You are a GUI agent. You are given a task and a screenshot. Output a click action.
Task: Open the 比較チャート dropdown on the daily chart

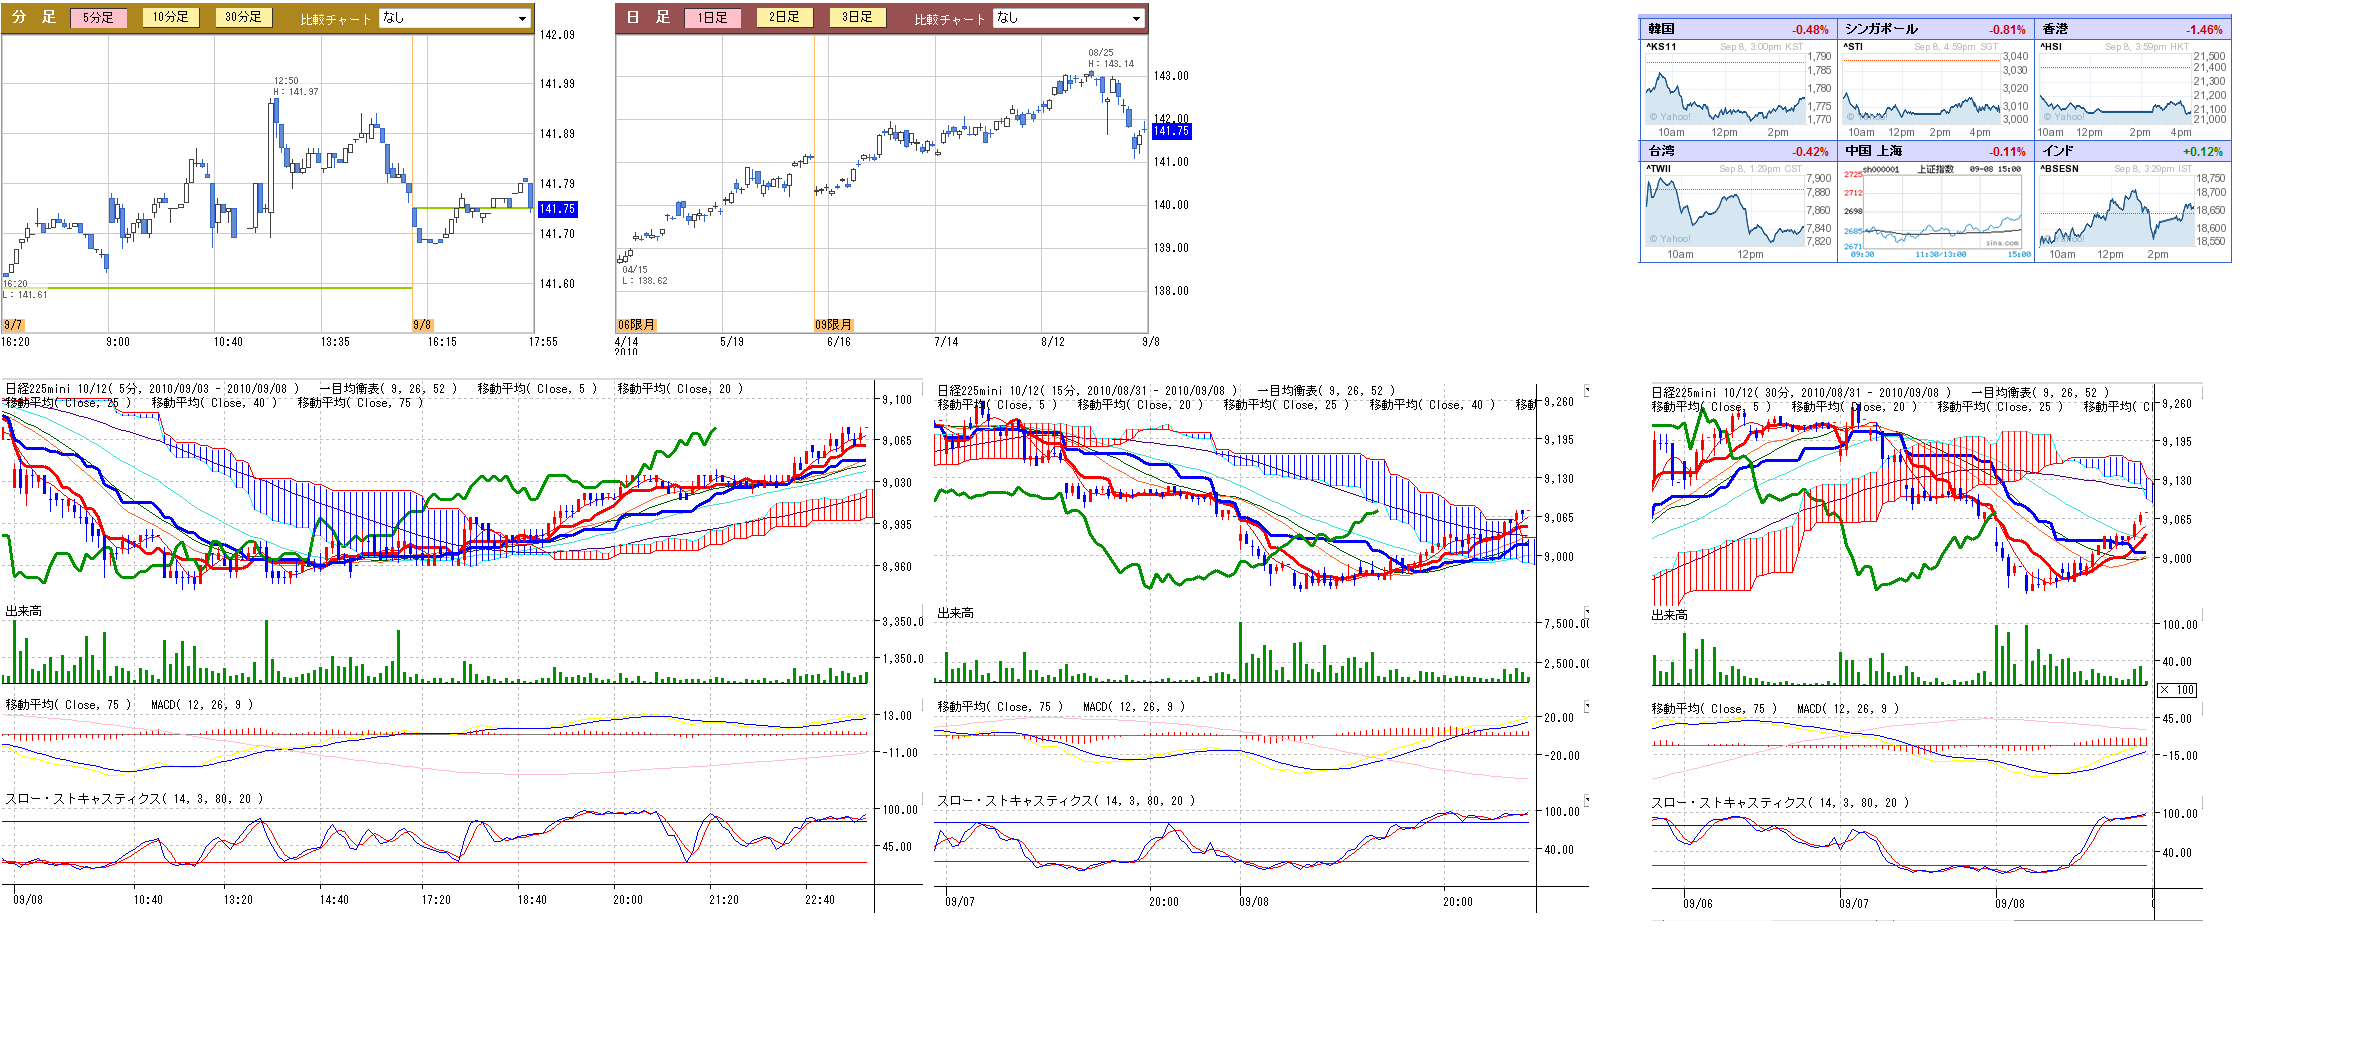1069,18
